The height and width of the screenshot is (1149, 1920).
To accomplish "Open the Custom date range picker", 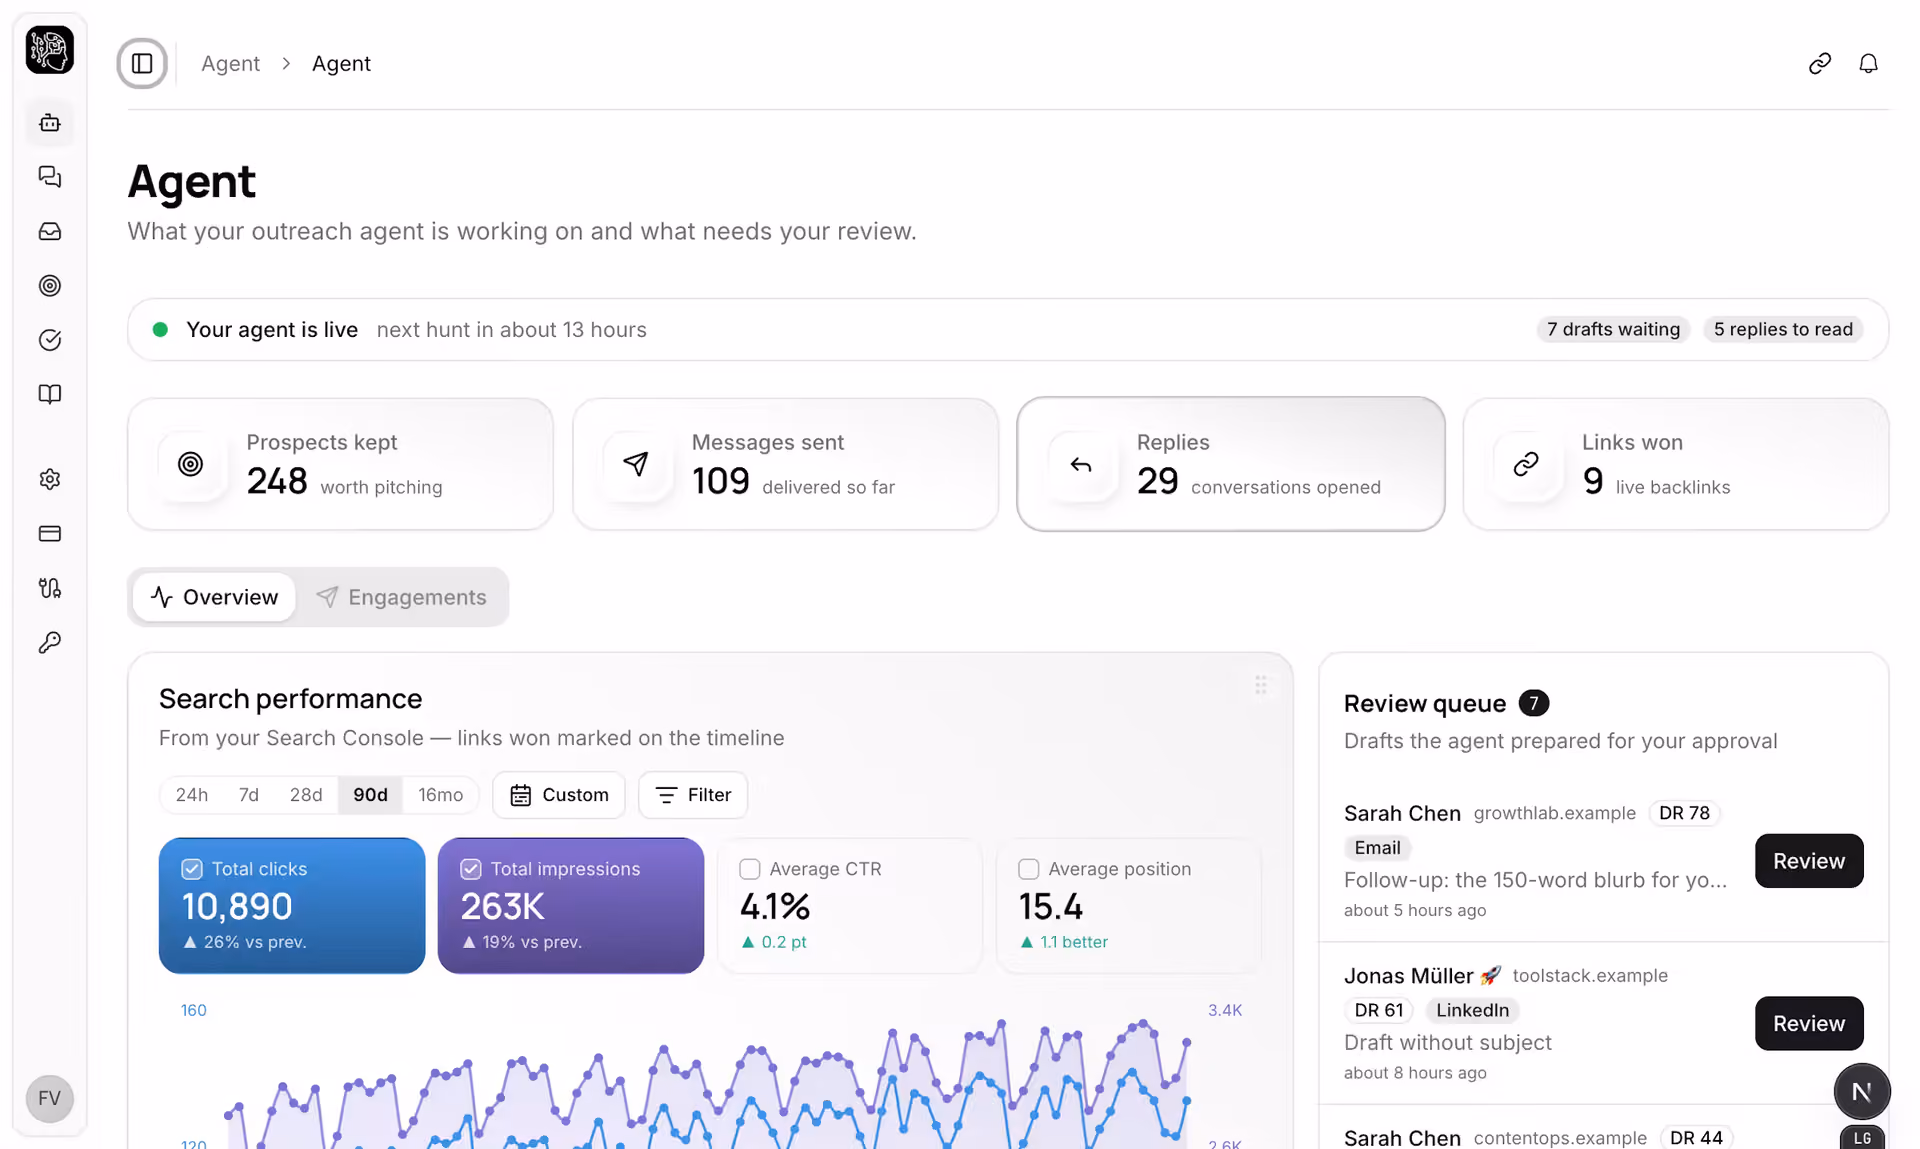I will pos(559,795).
